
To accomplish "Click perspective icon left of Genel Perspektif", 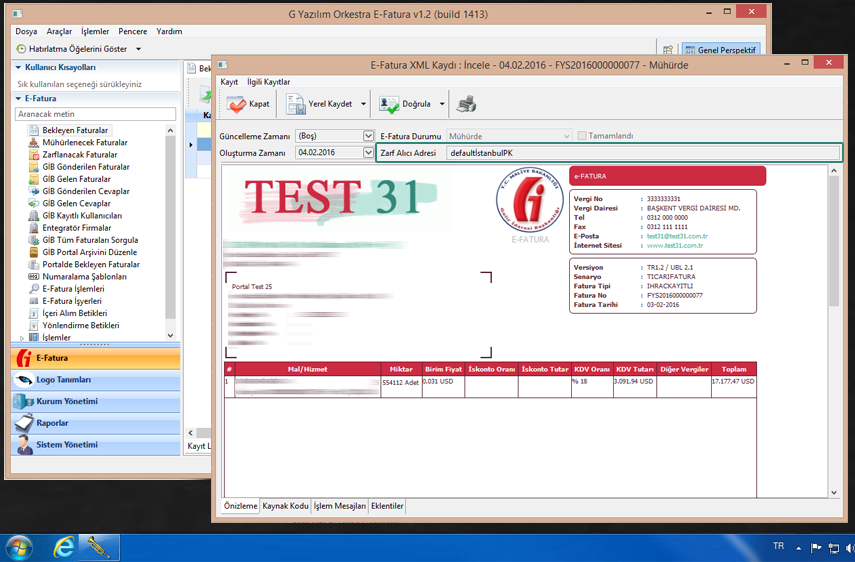I will [x=667, y=50].
